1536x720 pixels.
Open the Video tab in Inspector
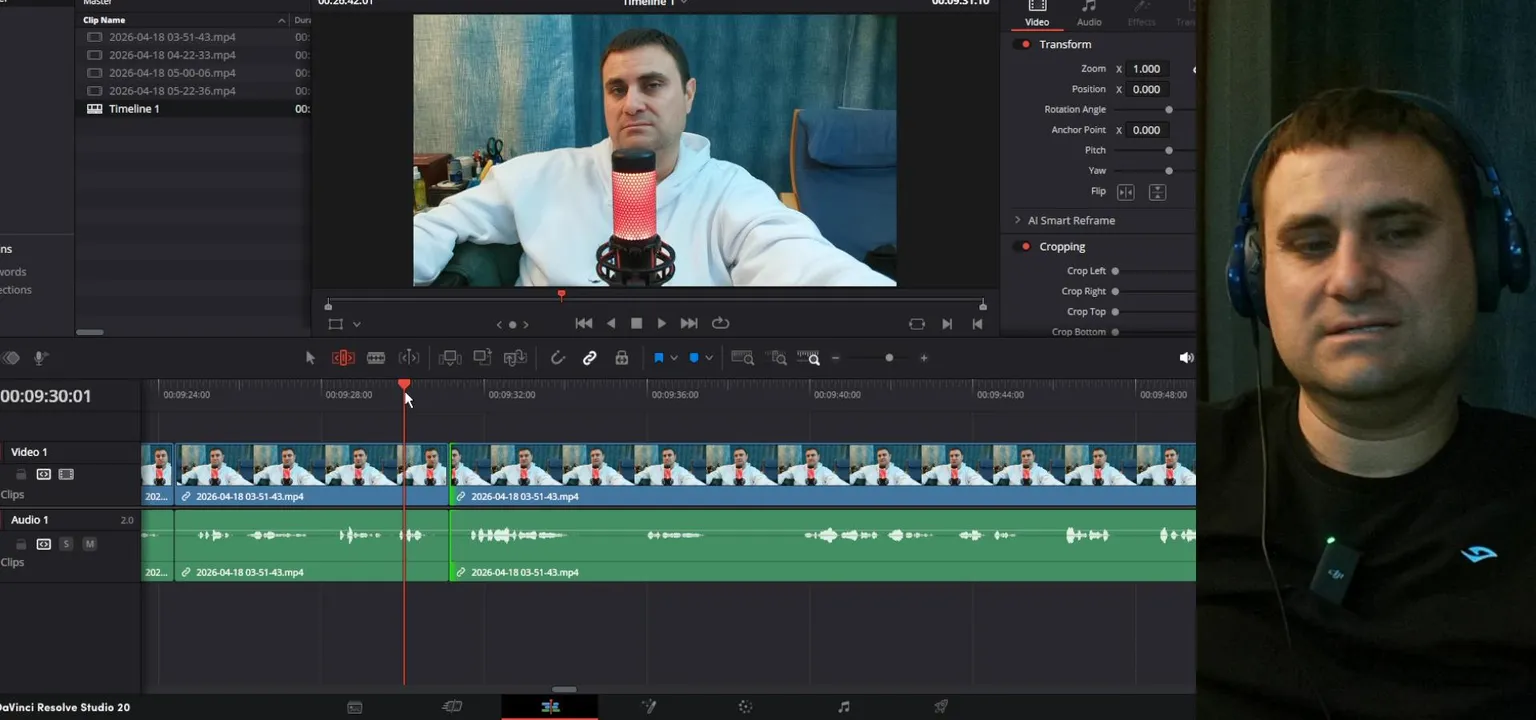(x=1037, y=14)
